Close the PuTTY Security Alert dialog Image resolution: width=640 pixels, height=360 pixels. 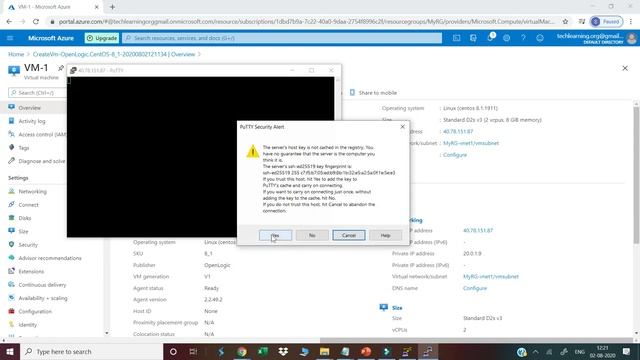(x=402, y=127)
